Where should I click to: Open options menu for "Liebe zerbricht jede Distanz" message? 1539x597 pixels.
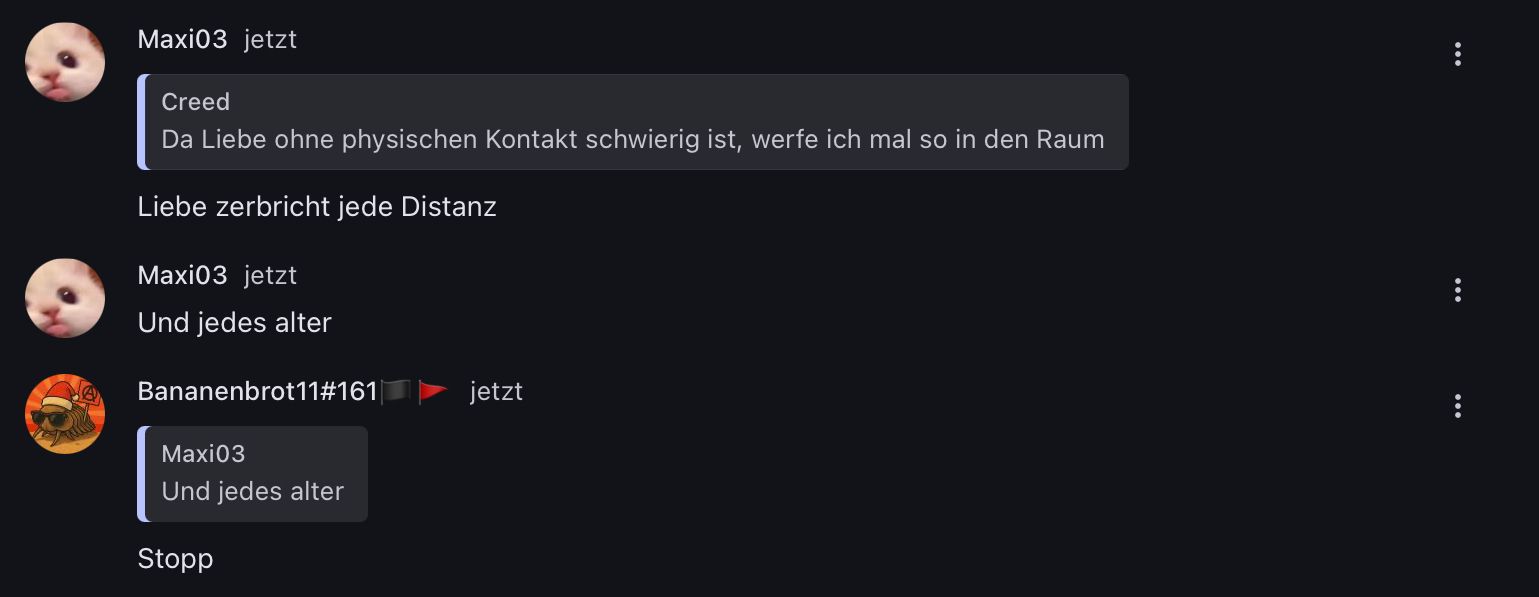tap(1457, 54)
